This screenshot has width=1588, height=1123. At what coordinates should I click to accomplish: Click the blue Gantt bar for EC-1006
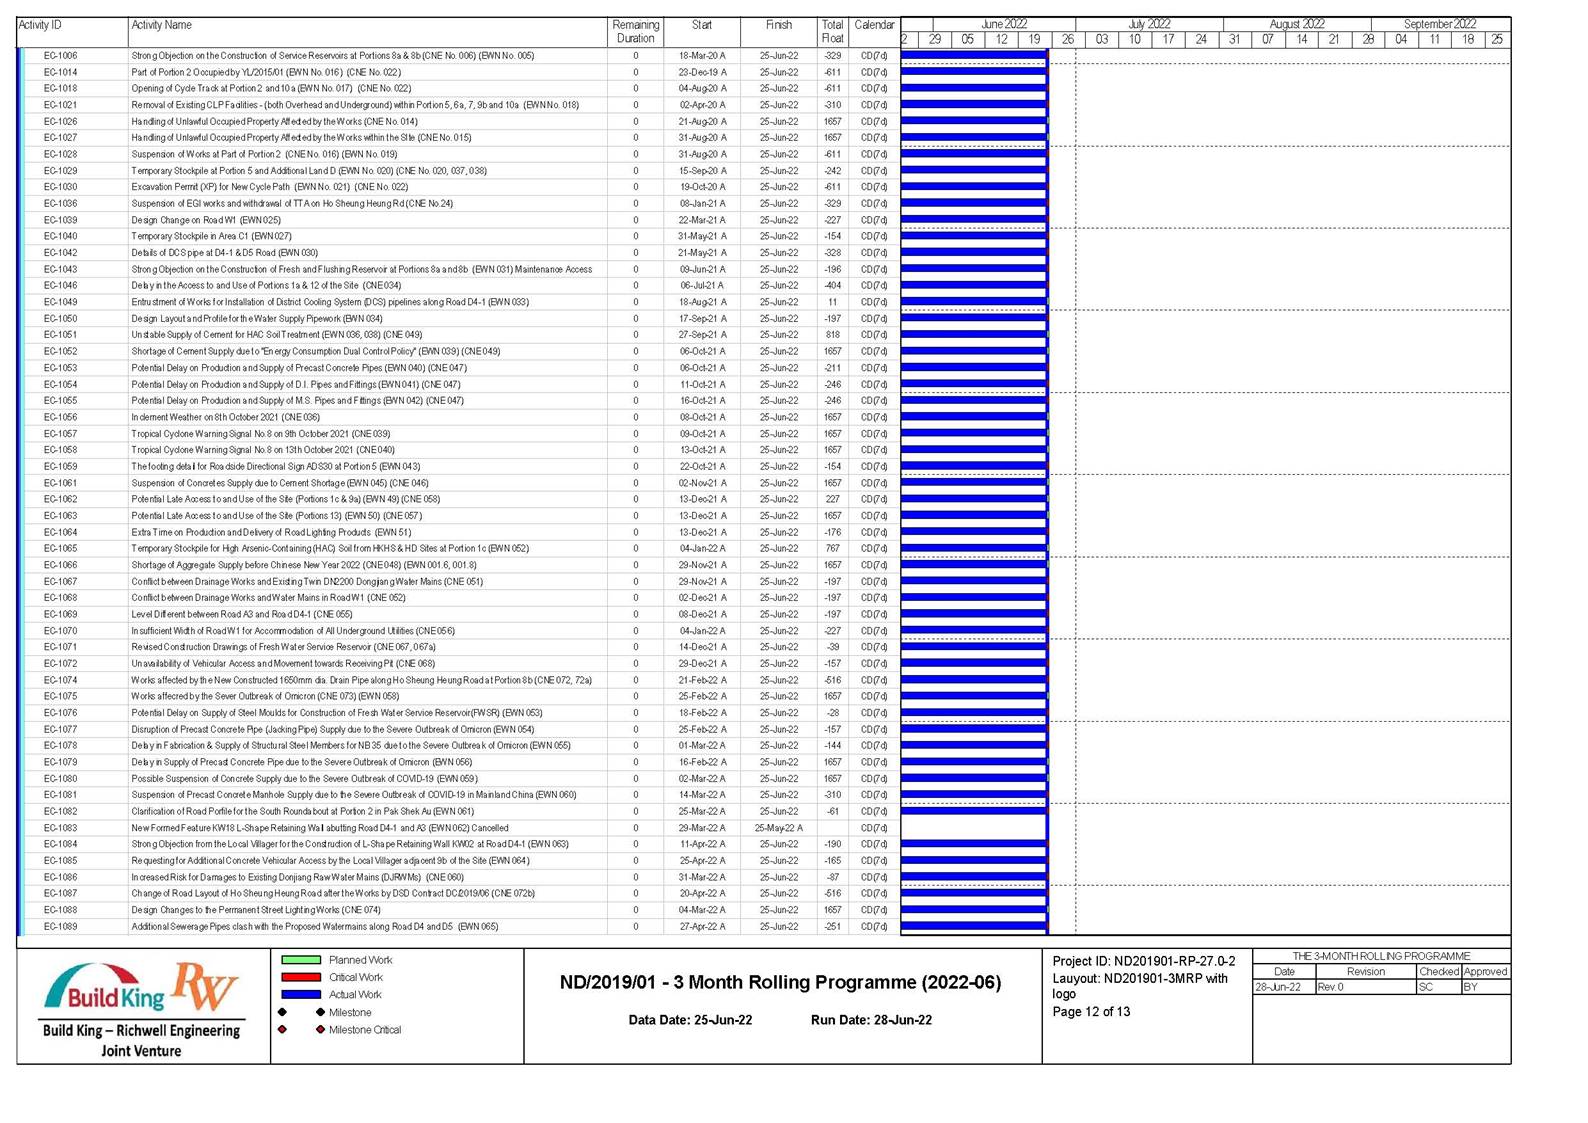(973, 56)
